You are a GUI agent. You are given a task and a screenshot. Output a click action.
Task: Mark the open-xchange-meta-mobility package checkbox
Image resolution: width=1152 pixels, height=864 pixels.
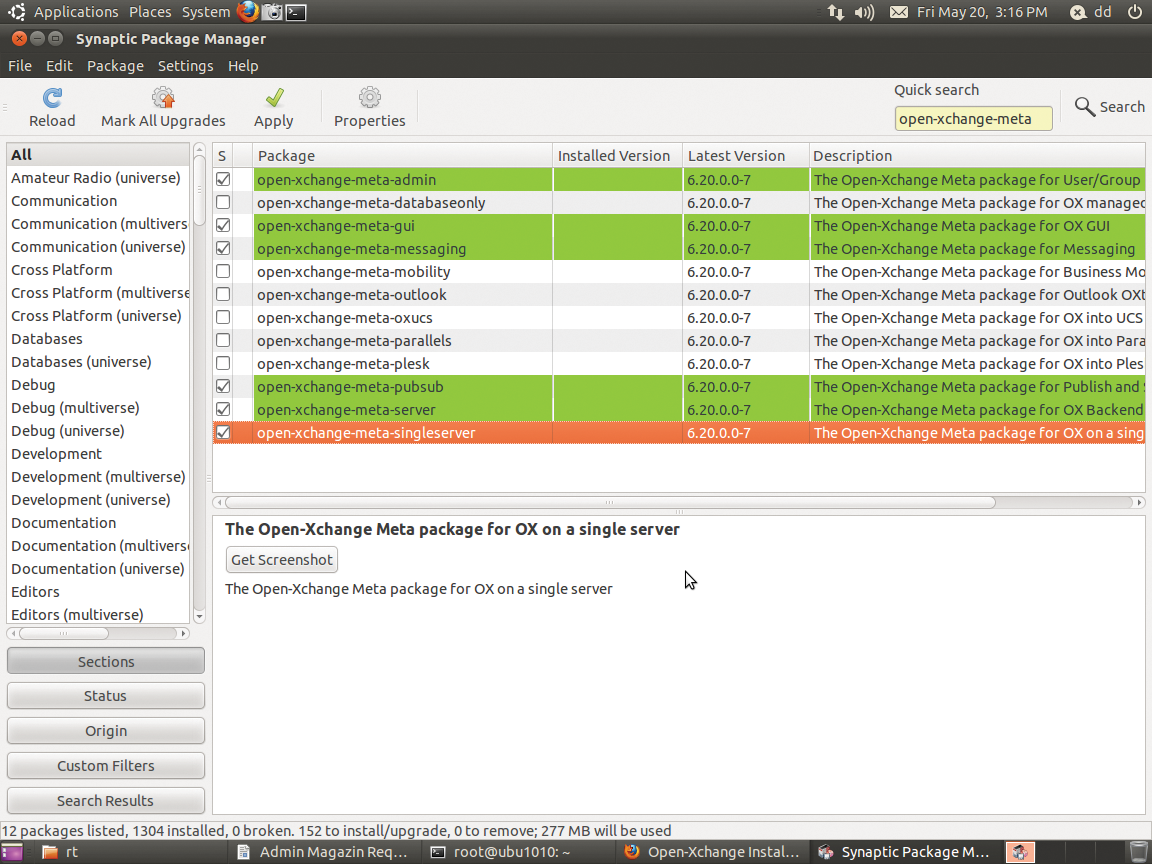223,272
